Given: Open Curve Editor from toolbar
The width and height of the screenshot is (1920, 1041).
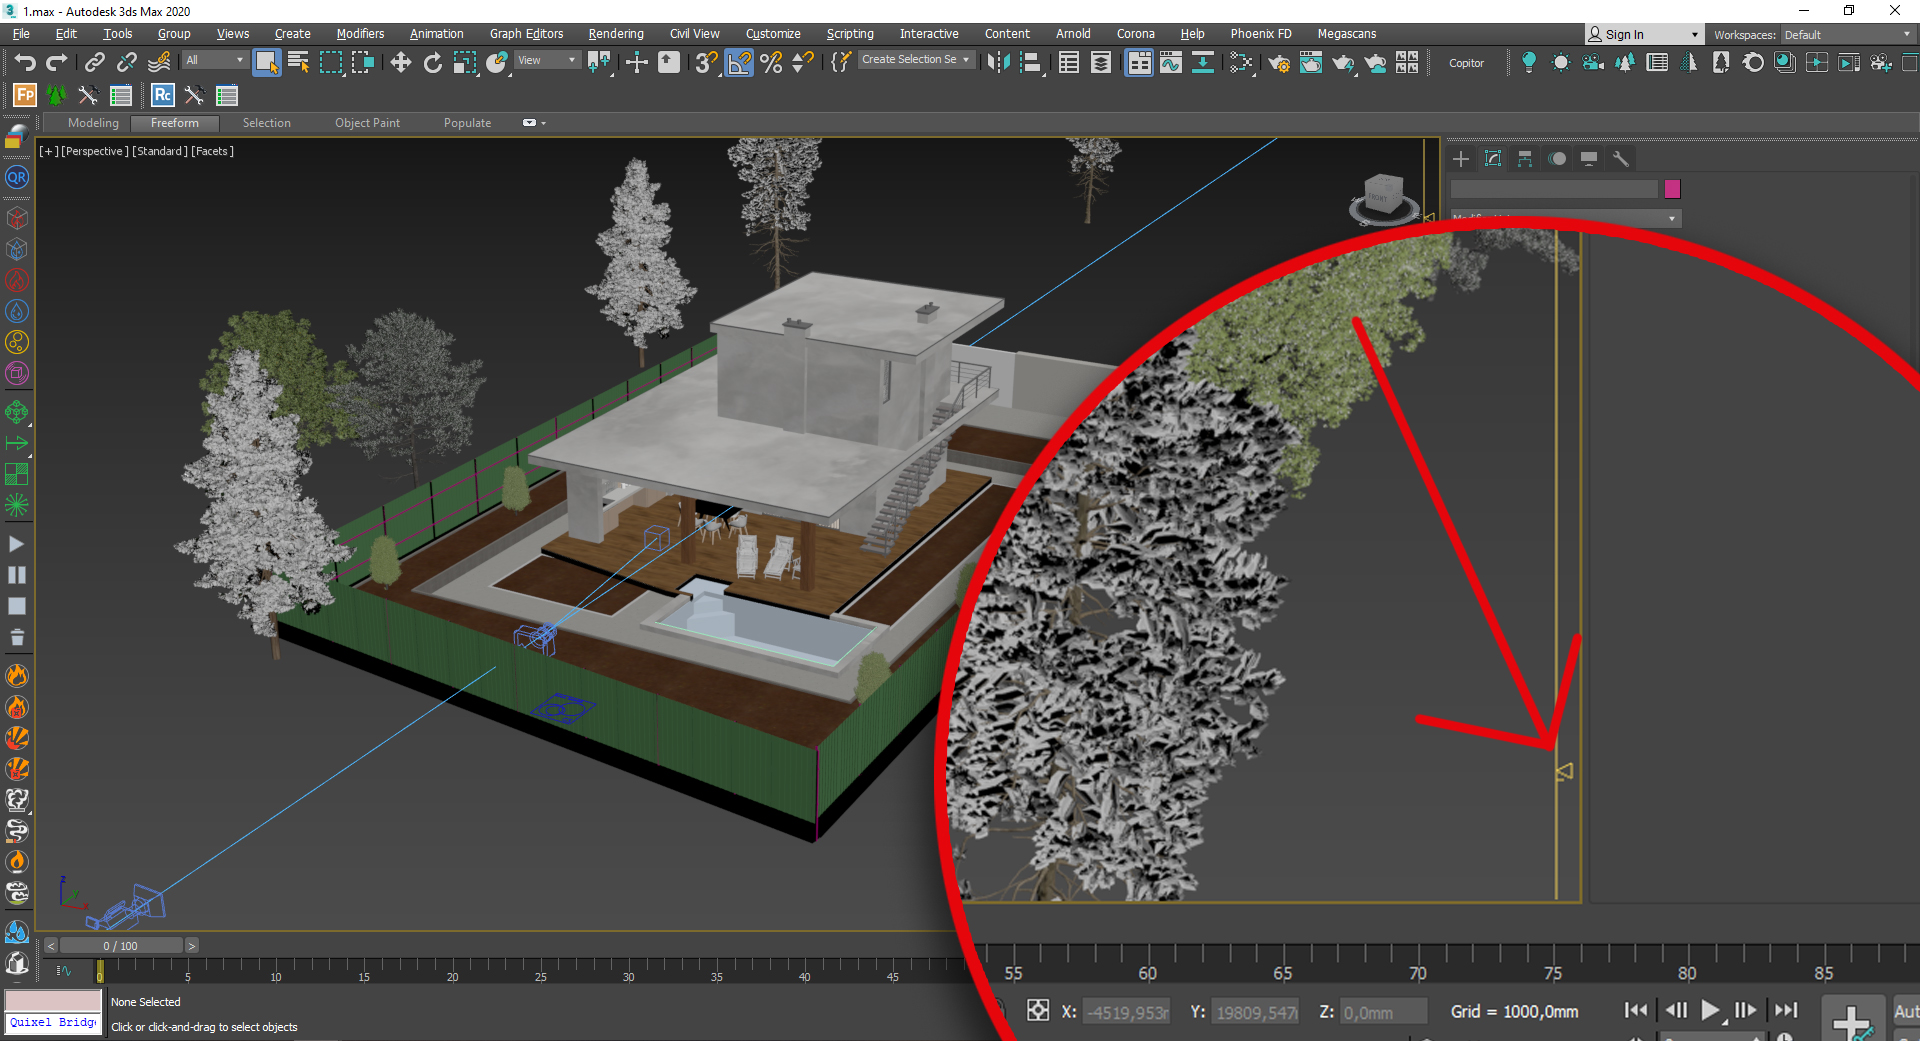Looking at the screenshot, I should click(1170, 63).
